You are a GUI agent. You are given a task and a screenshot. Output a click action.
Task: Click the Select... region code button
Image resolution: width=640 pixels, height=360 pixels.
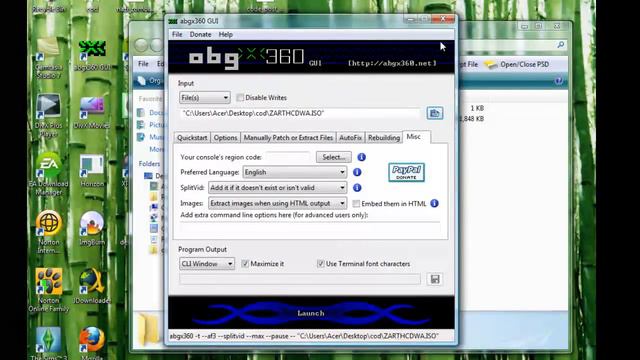click(334, 157)
